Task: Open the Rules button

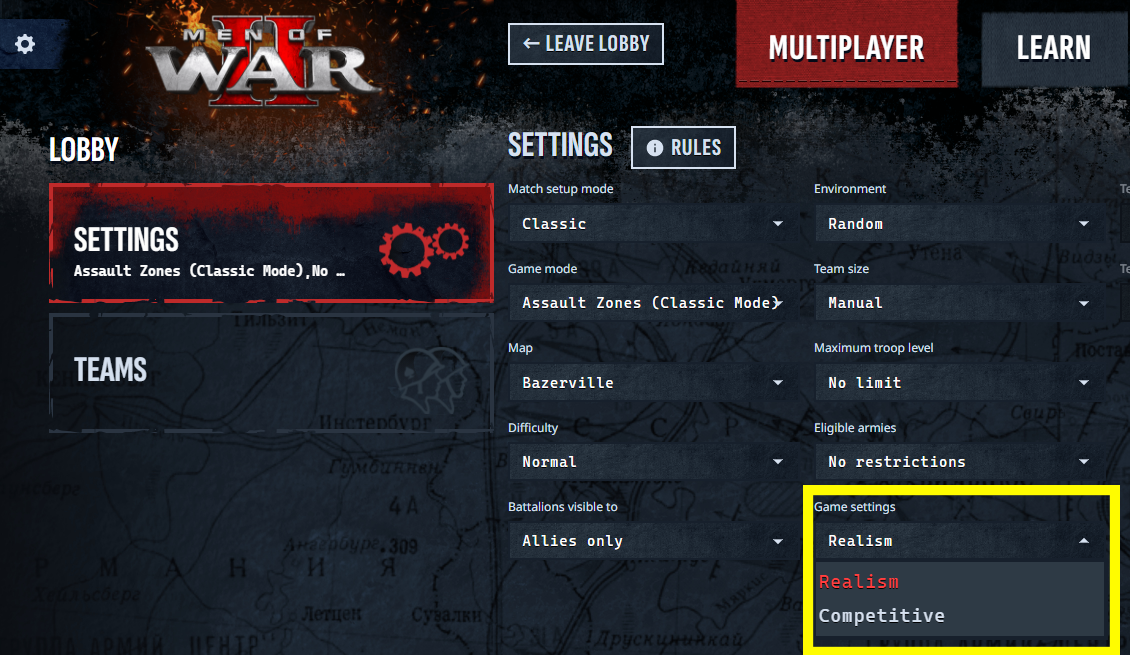Action: pos(683,148)
